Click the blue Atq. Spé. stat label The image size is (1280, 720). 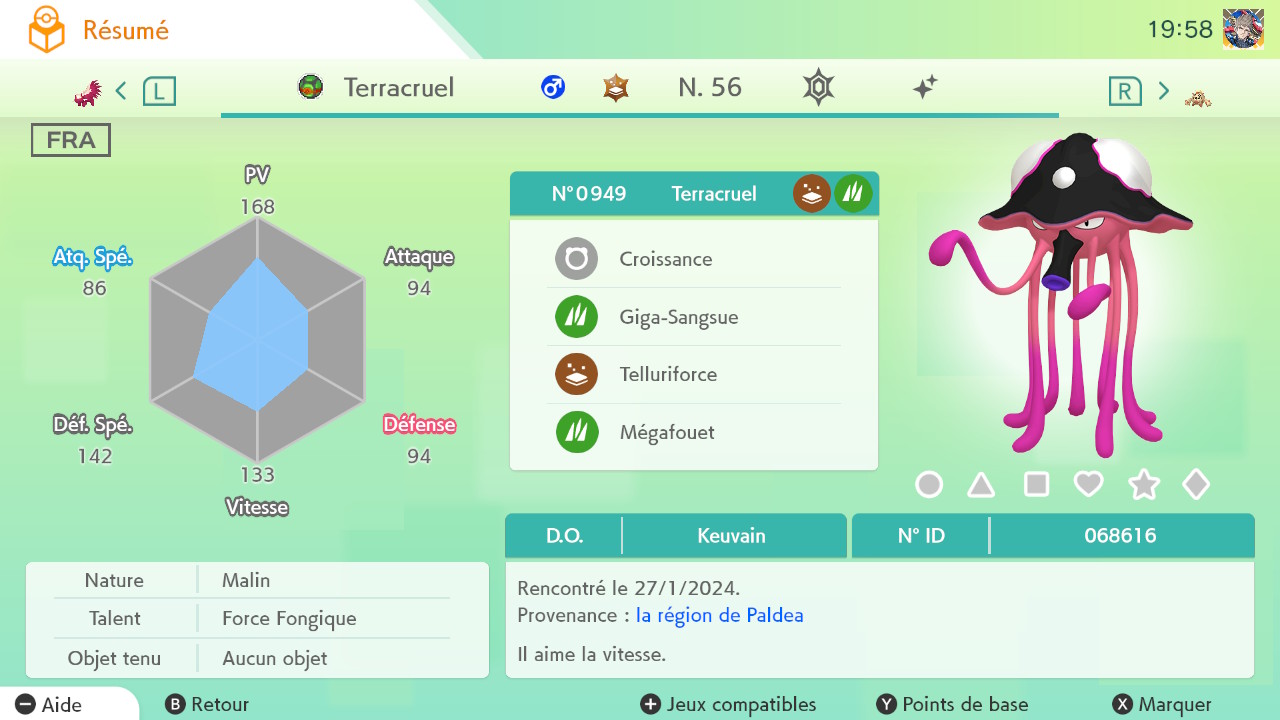[93, 257]
